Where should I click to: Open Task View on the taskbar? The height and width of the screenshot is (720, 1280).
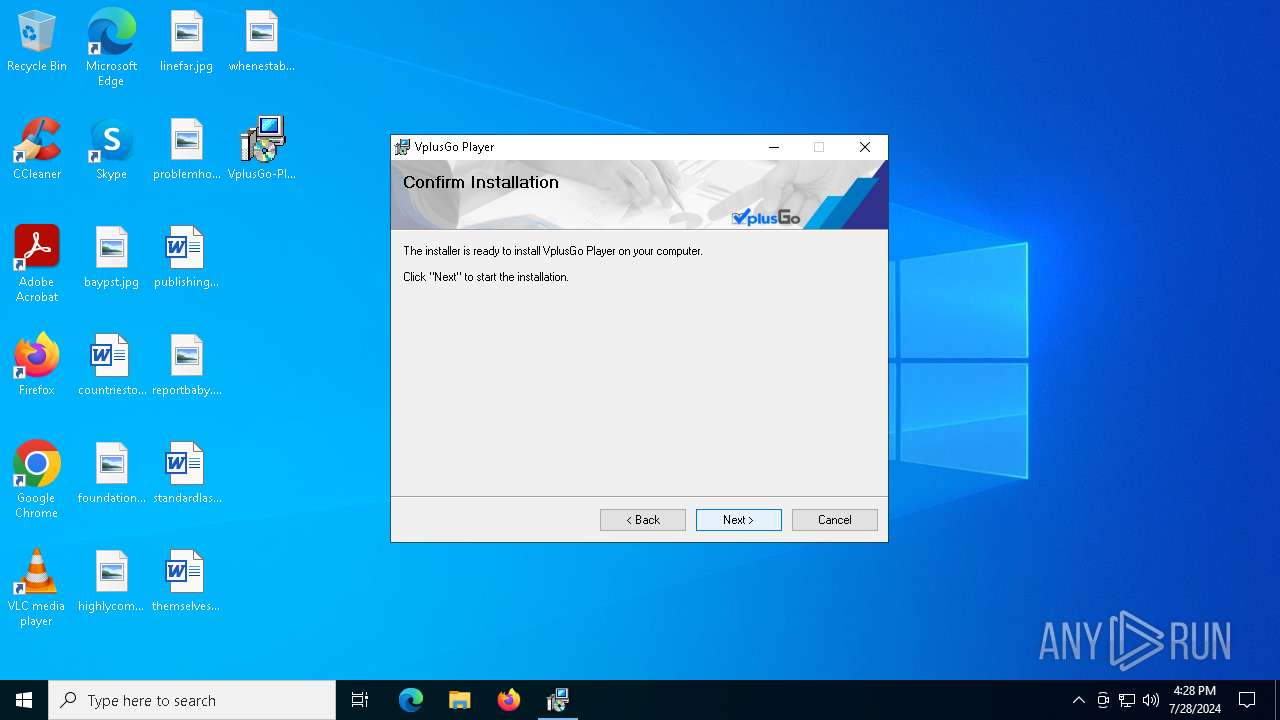tap(360, 700)
